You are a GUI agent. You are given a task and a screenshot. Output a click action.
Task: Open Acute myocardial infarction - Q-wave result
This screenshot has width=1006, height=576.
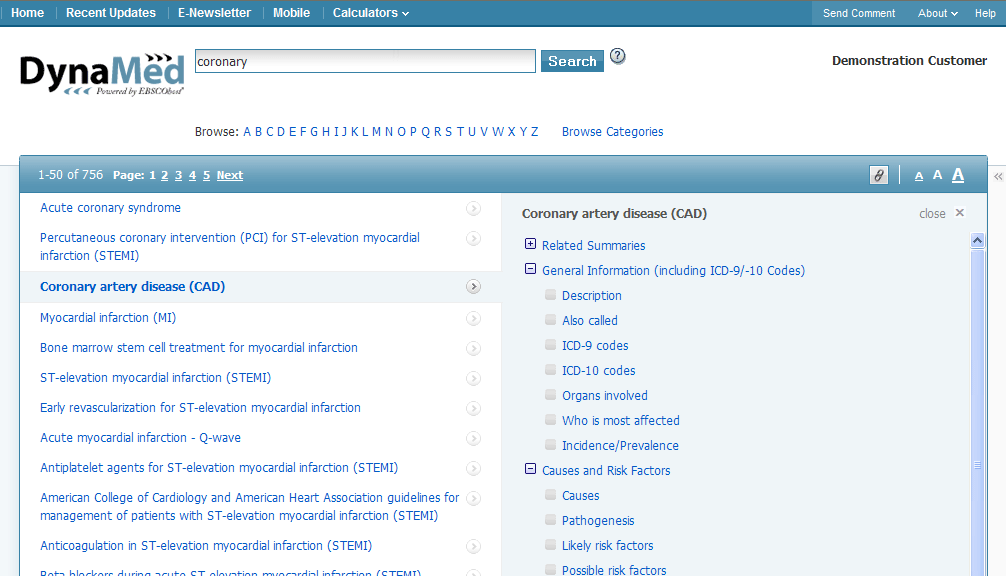tap(141, 437)
